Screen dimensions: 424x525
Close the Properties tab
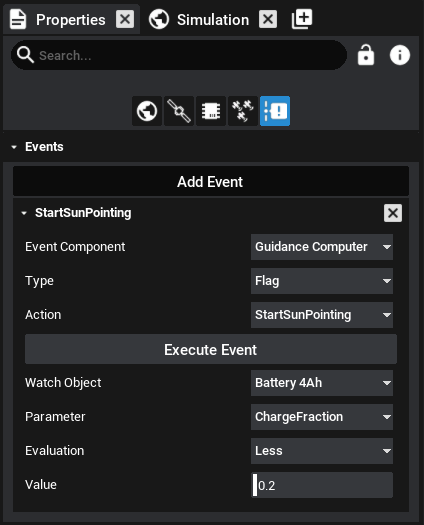[125, 19]
